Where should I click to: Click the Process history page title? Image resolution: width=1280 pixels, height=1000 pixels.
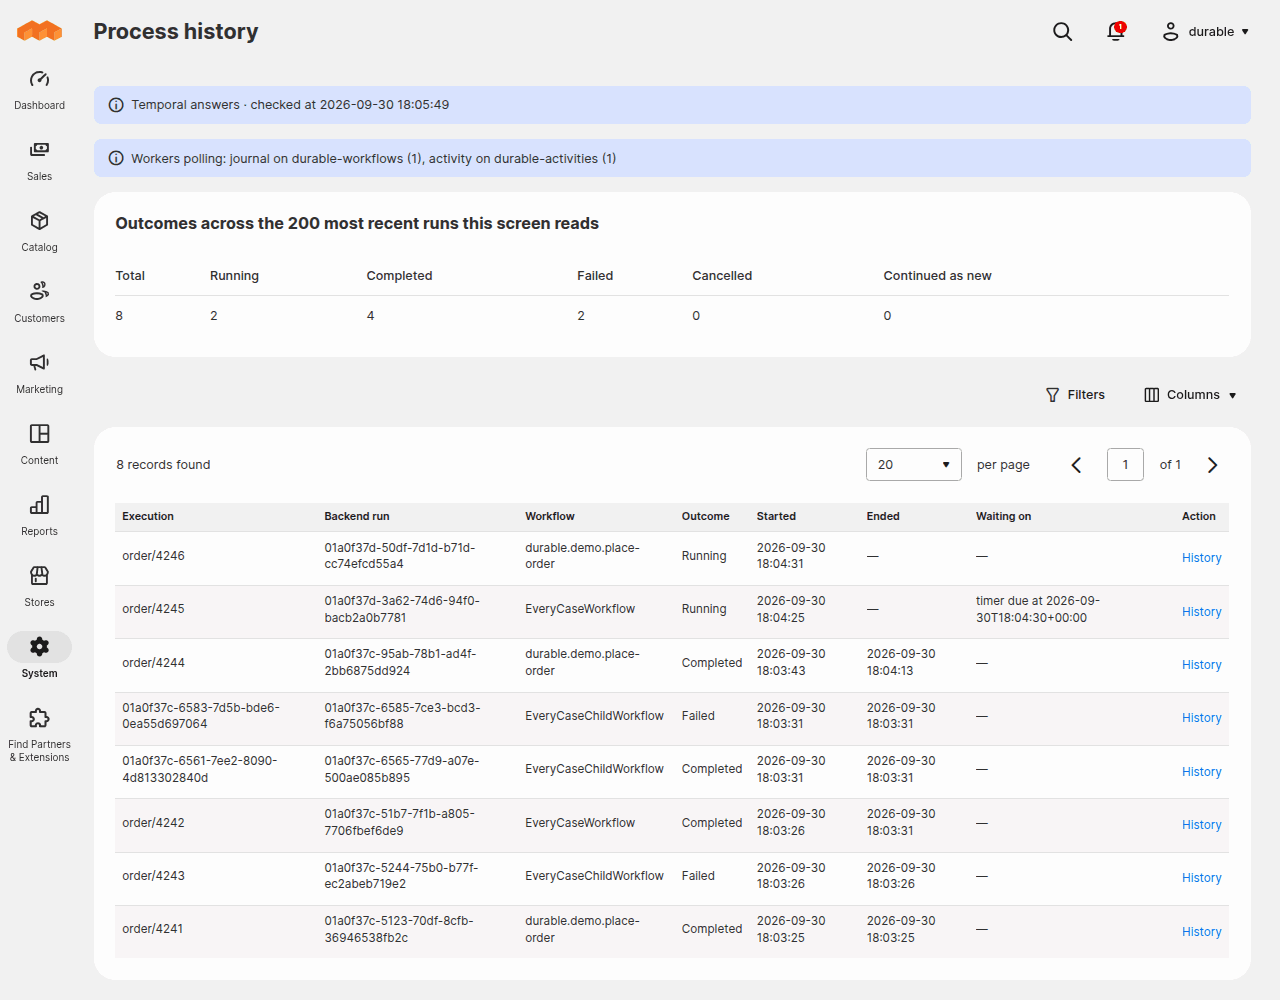(176, 32)
